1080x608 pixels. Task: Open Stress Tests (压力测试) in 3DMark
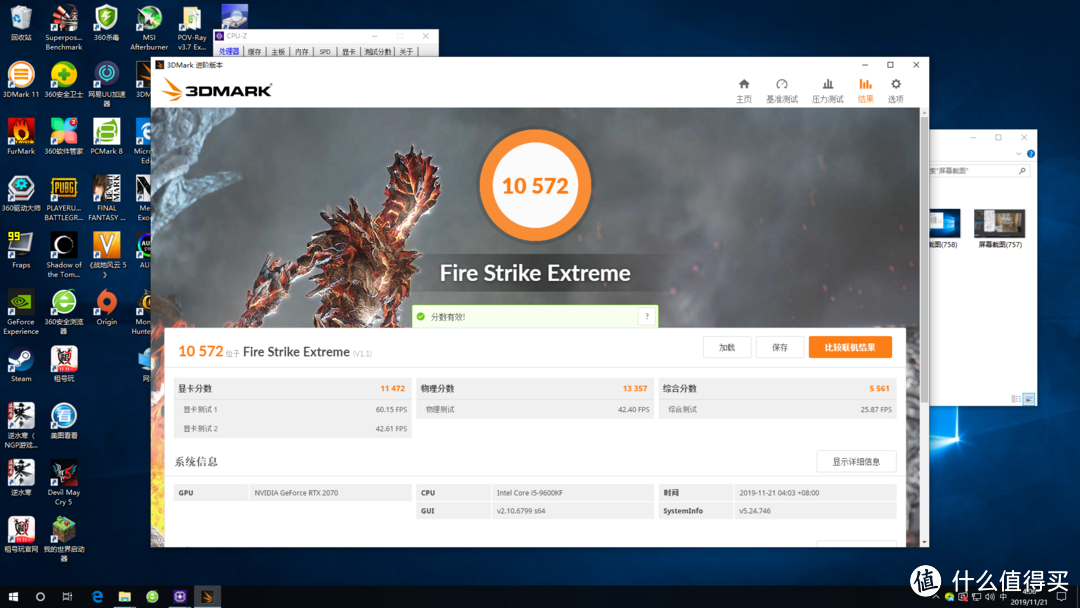tap(827, 91)
